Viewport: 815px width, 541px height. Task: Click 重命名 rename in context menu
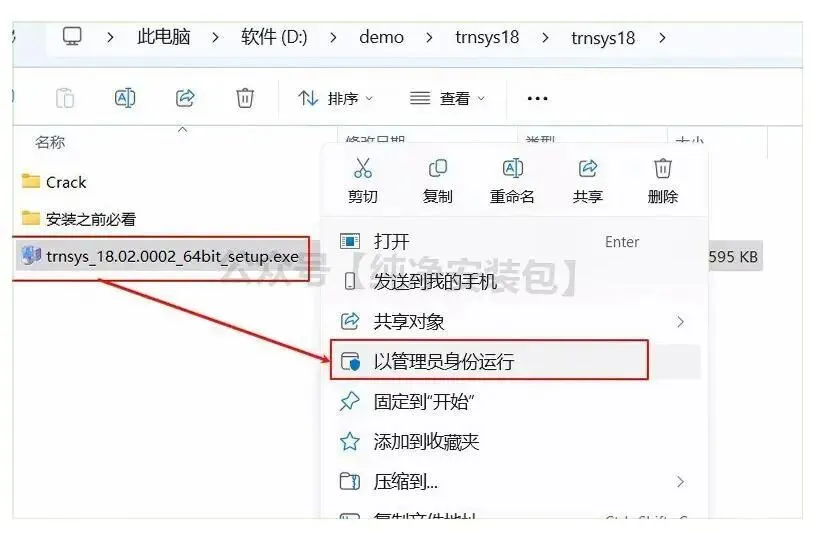coord(512,181)
